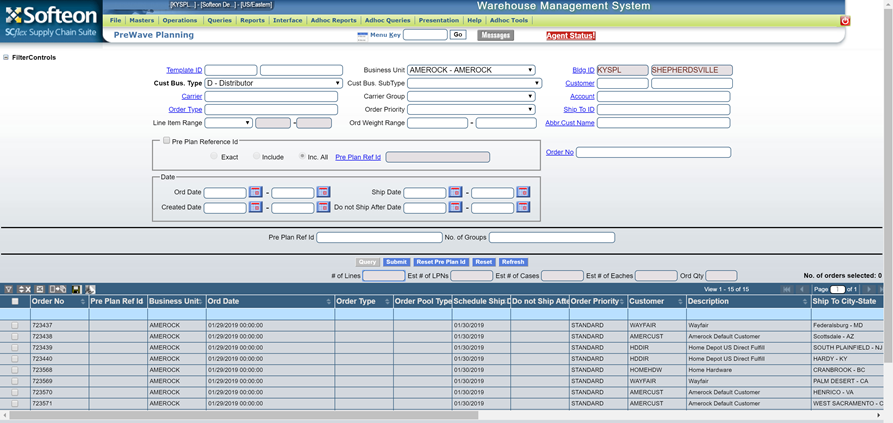Screen dimensions: 893x423
Task: Open the Business Unit dropdown
Action: [471, 70]
